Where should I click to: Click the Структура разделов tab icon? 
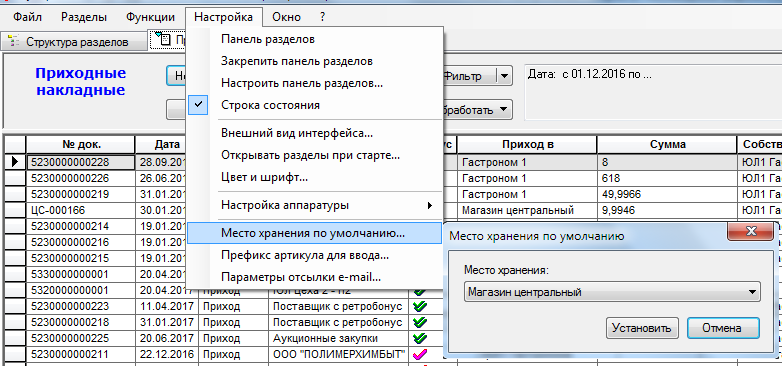tap(14, 42)
